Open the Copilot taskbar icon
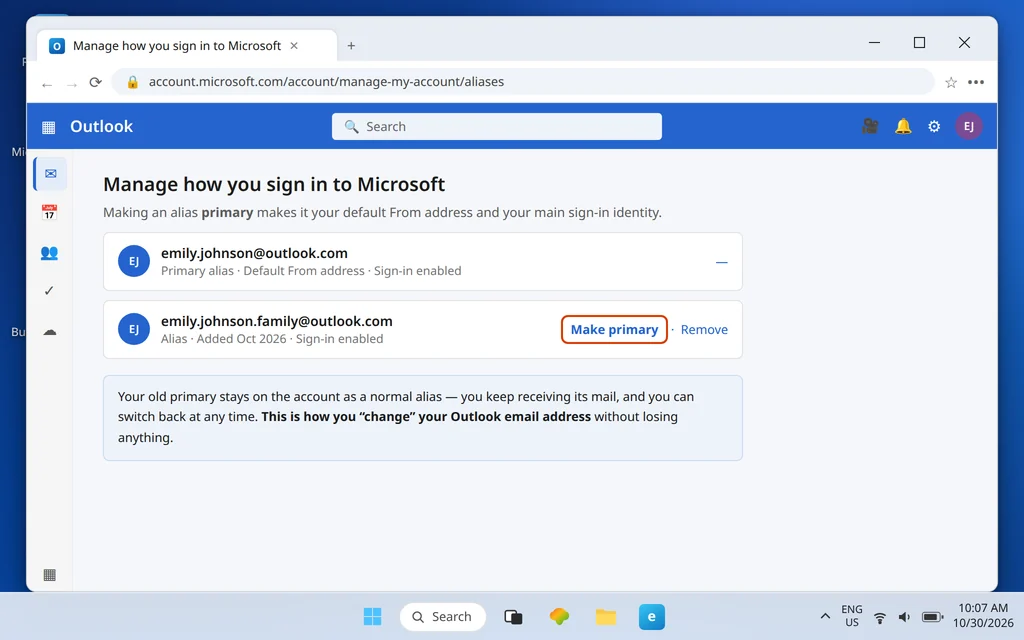Screen dimensions: 1024x640 [x=559, y=616]
